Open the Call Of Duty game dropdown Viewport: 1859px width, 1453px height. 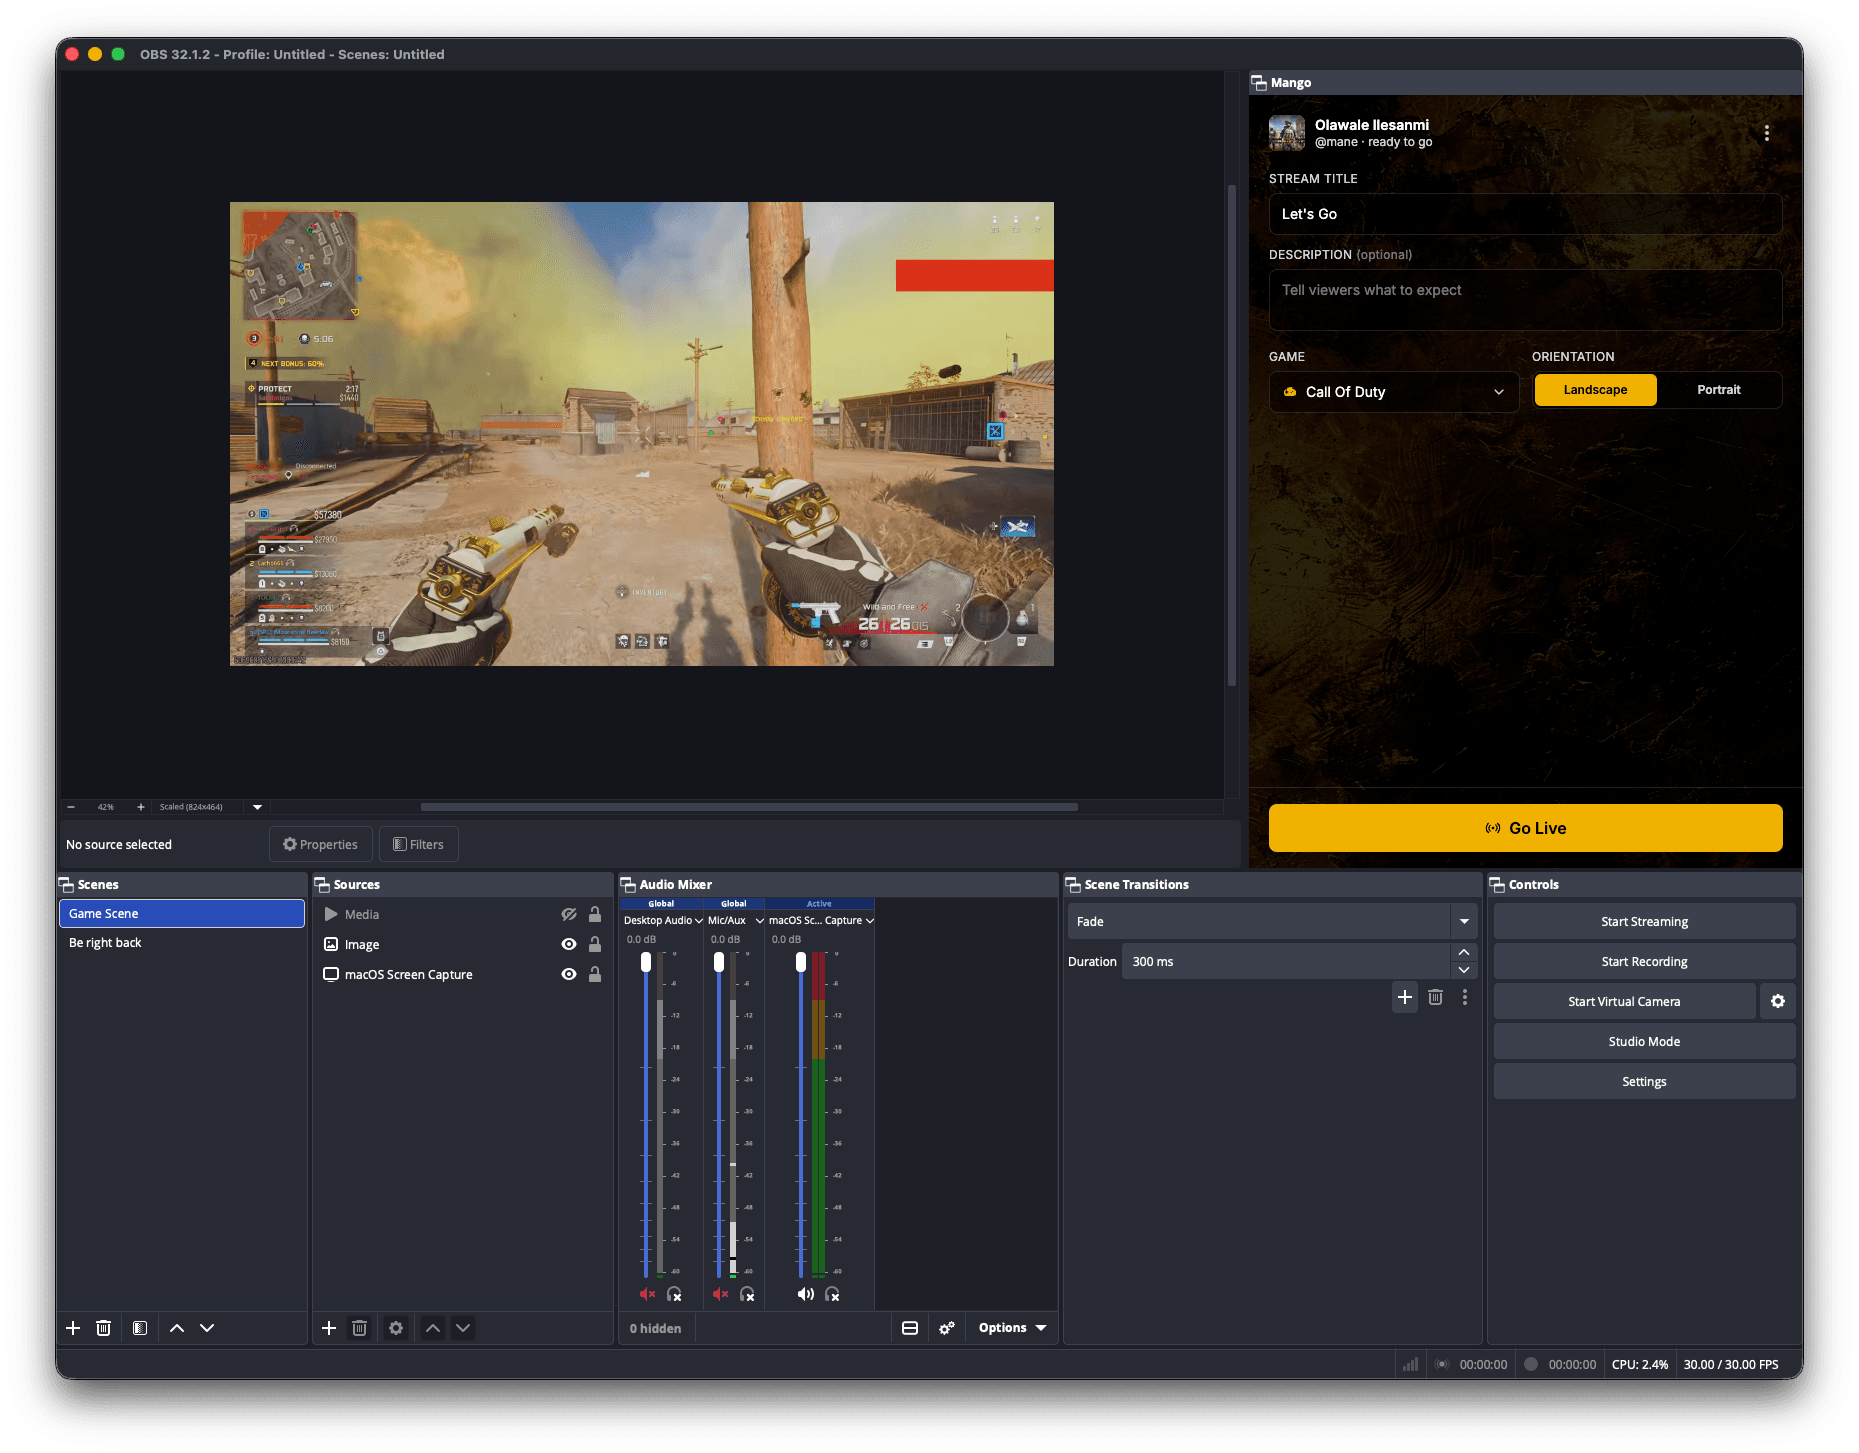[1394, 392]
